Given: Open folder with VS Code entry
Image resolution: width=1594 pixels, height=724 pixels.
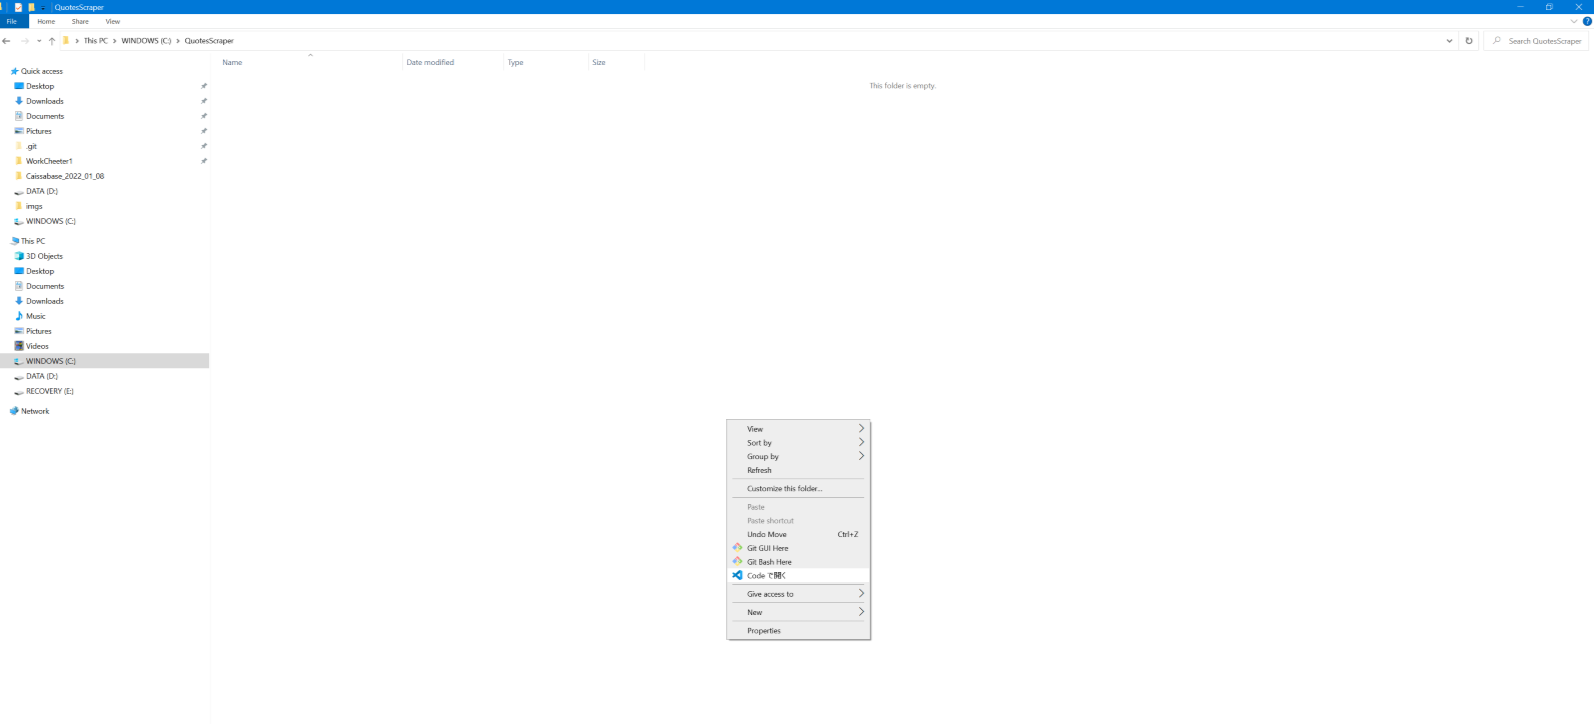Looking at the screenshot, I should (798, 576).
